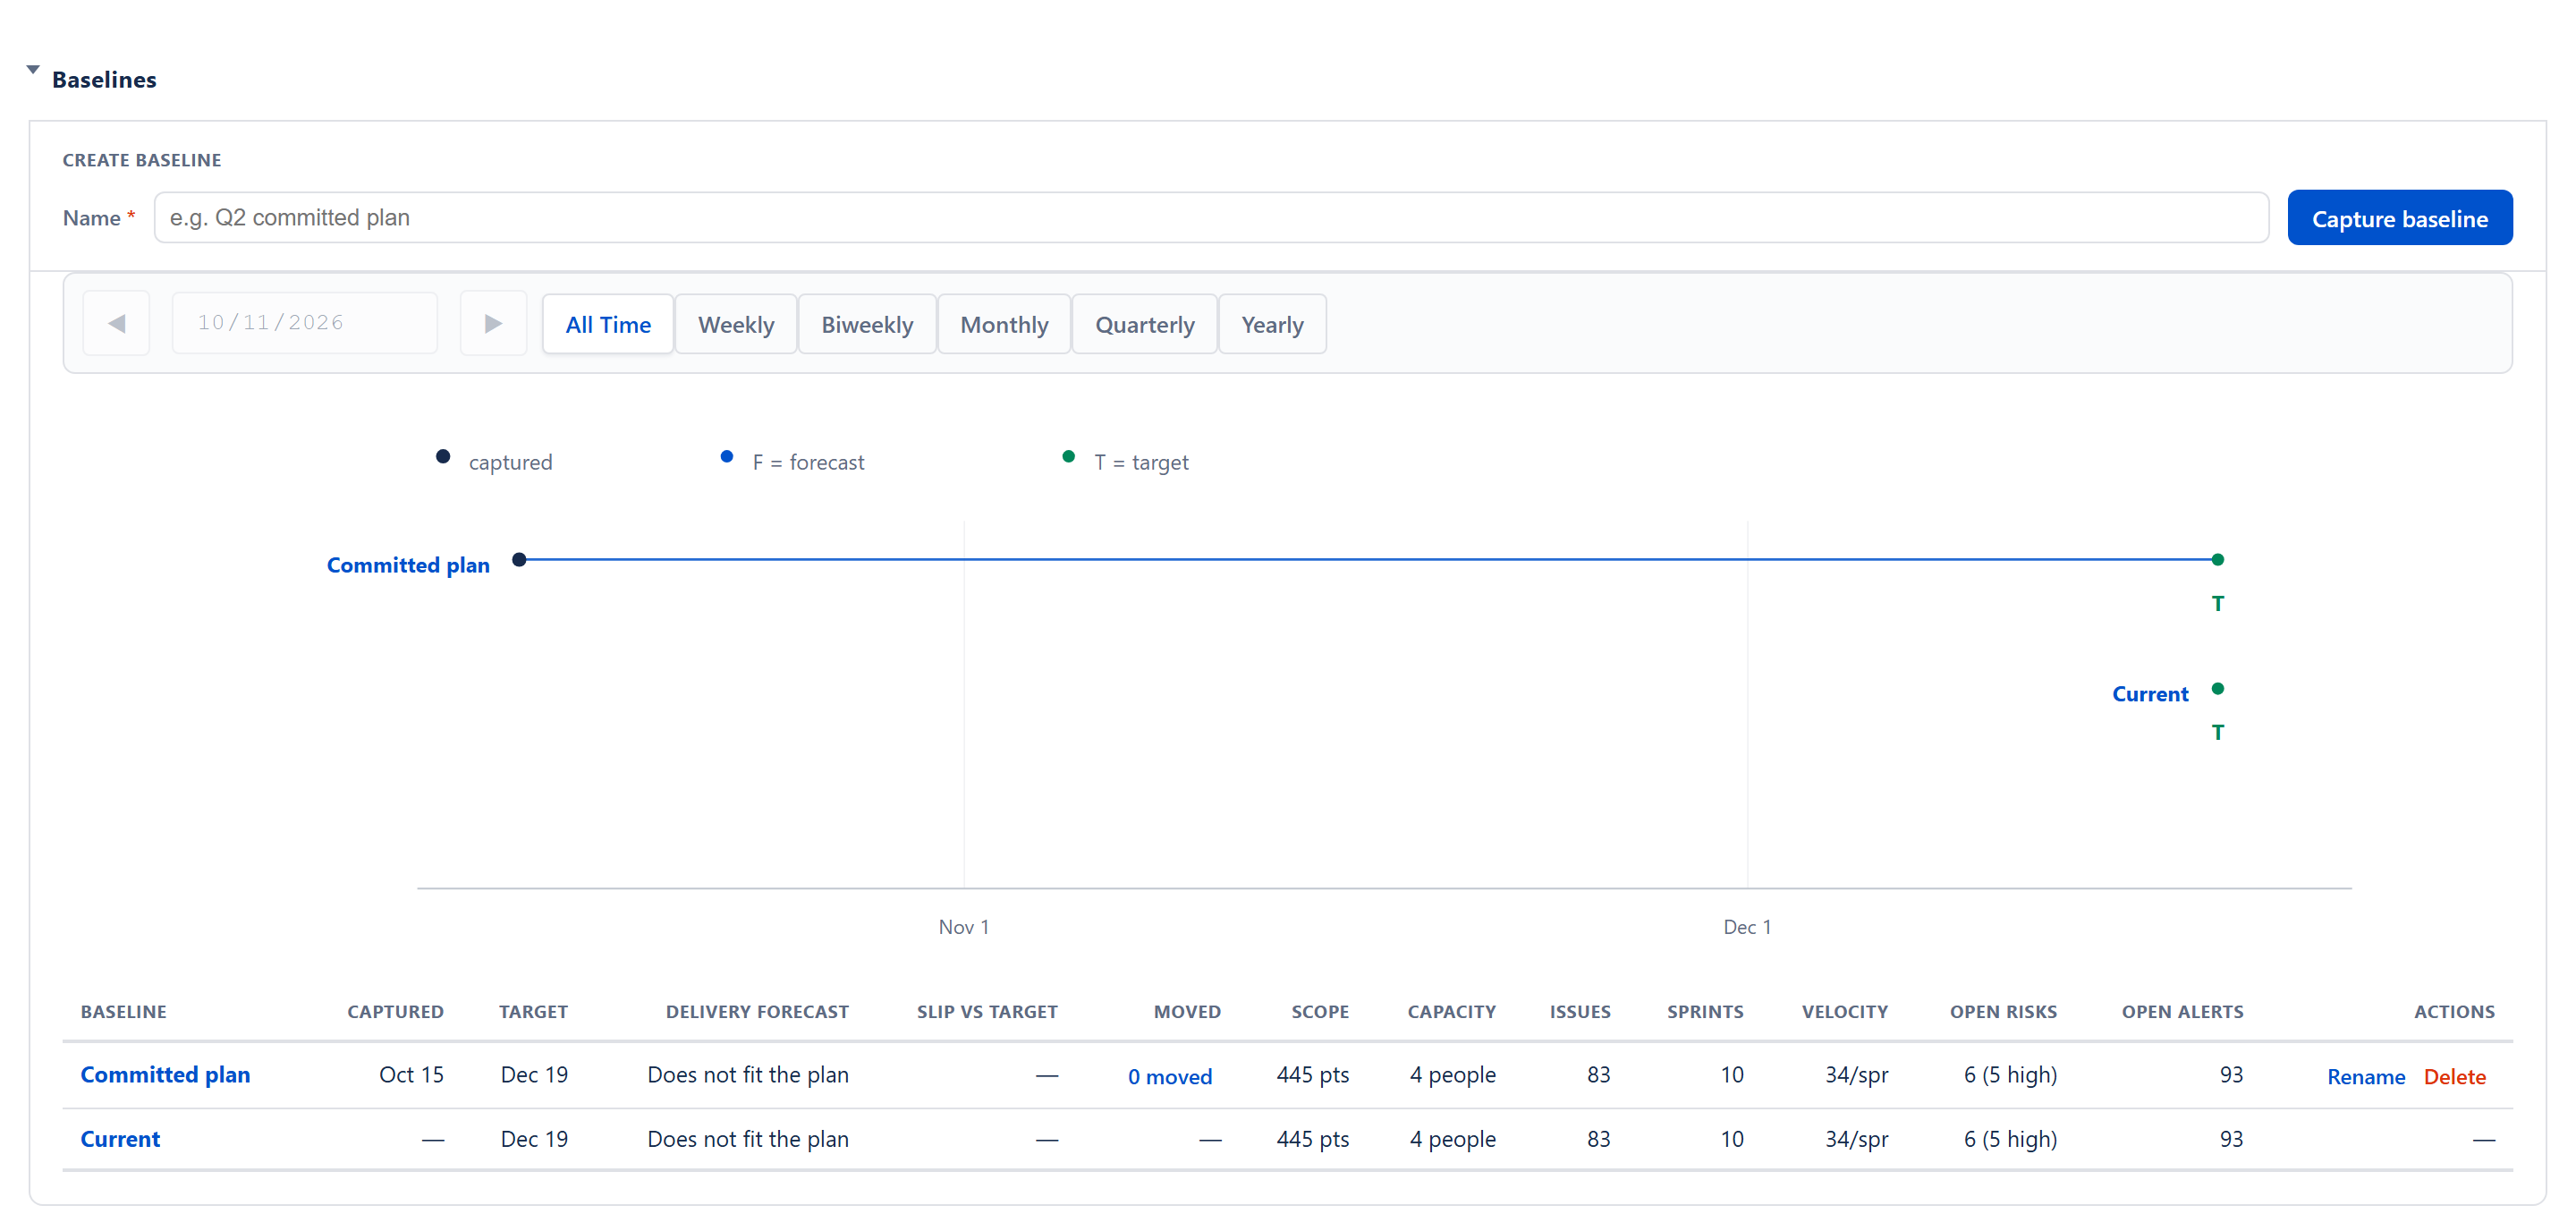Open Committed plan link in the table

165,1075
